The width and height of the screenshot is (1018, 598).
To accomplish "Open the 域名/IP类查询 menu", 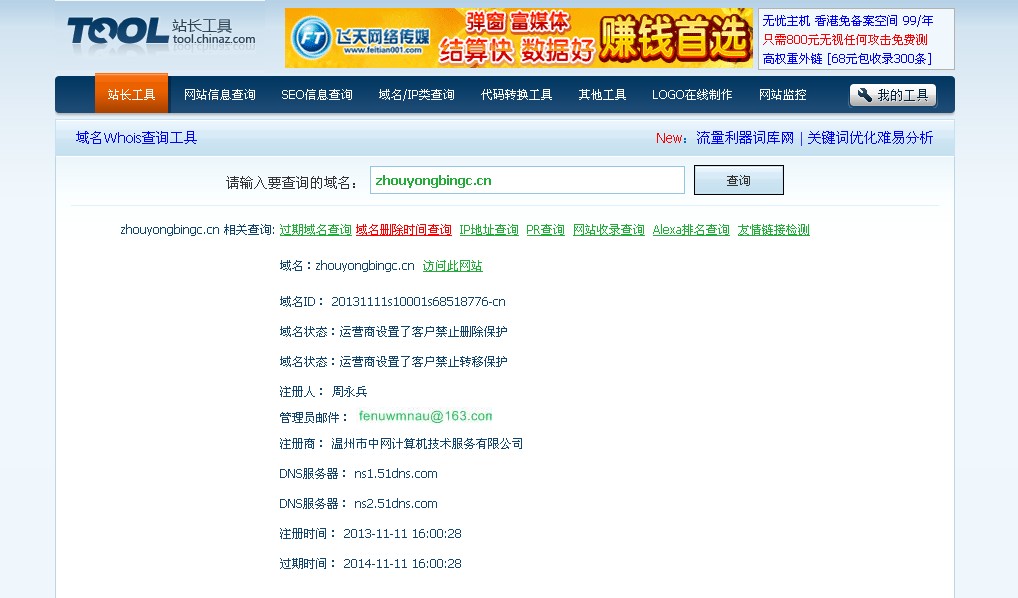I will pyautogui.click(x=416, y=95).
